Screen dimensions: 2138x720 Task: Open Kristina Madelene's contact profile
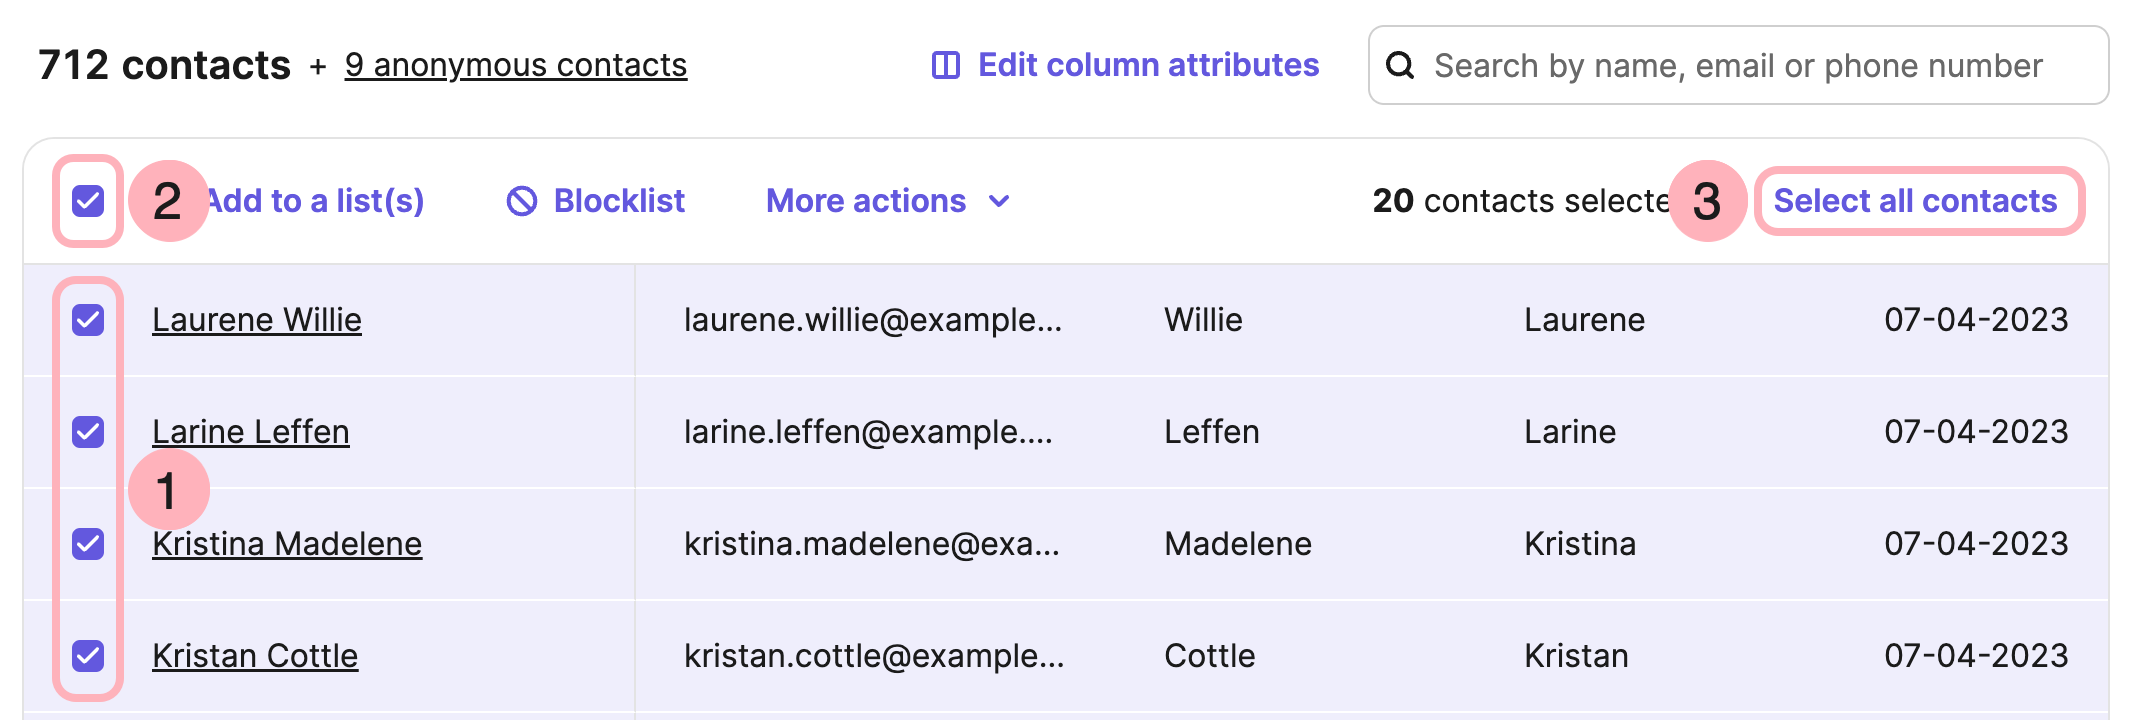click(x=287, y=544)
